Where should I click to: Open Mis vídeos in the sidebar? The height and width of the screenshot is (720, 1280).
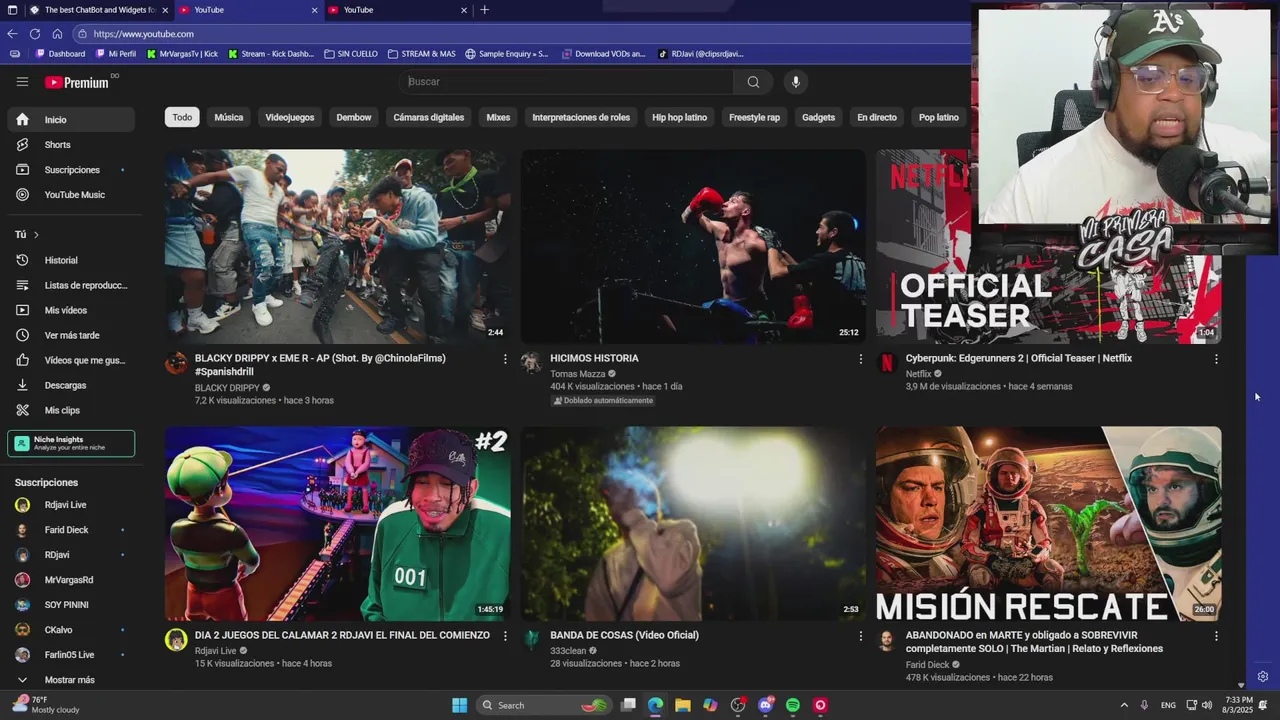point(71,310)
